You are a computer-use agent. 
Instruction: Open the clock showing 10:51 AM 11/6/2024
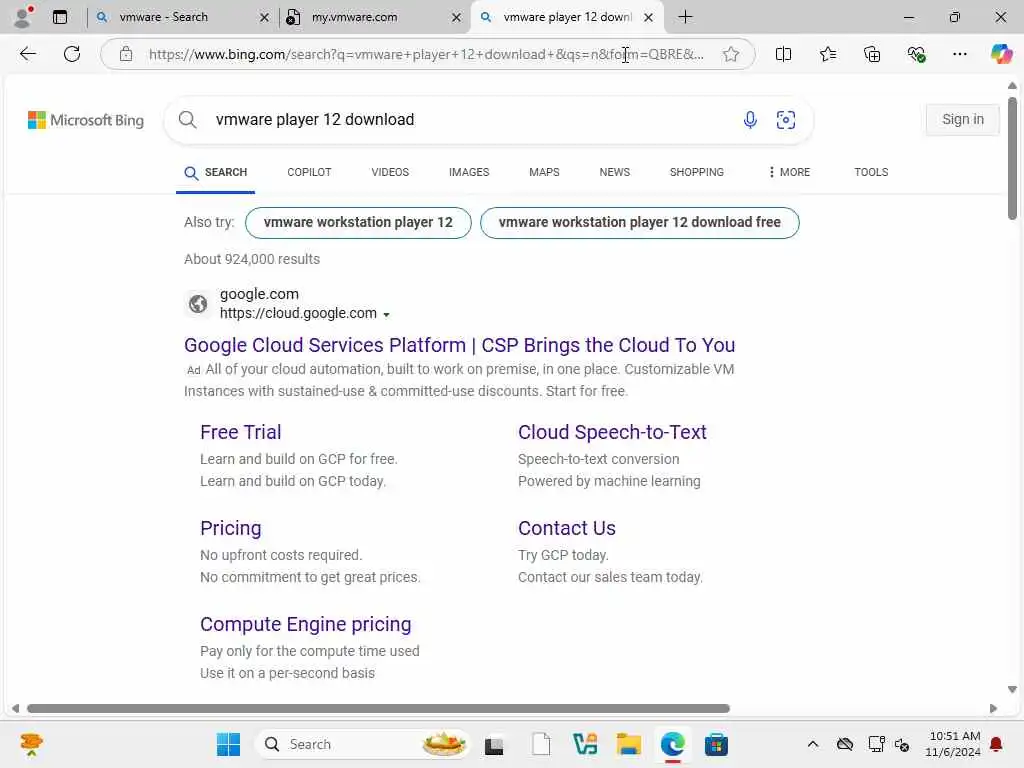953,744
